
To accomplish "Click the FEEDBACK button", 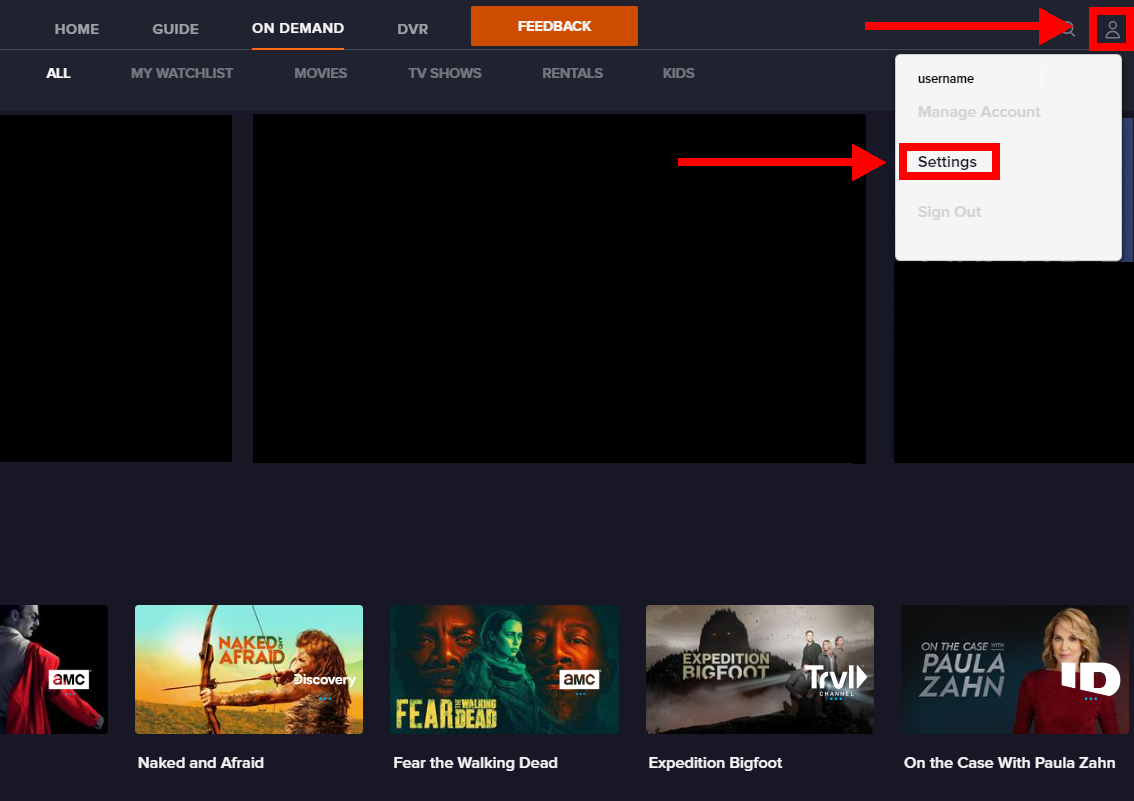I will tap(554, 25).
